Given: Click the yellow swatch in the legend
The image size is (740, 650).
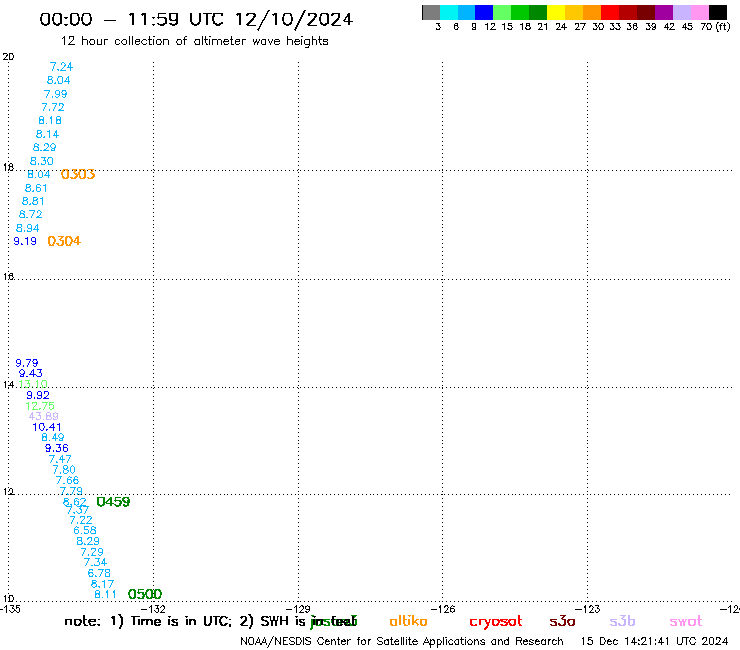Looking at the screenshot, I should pos(556,12).
